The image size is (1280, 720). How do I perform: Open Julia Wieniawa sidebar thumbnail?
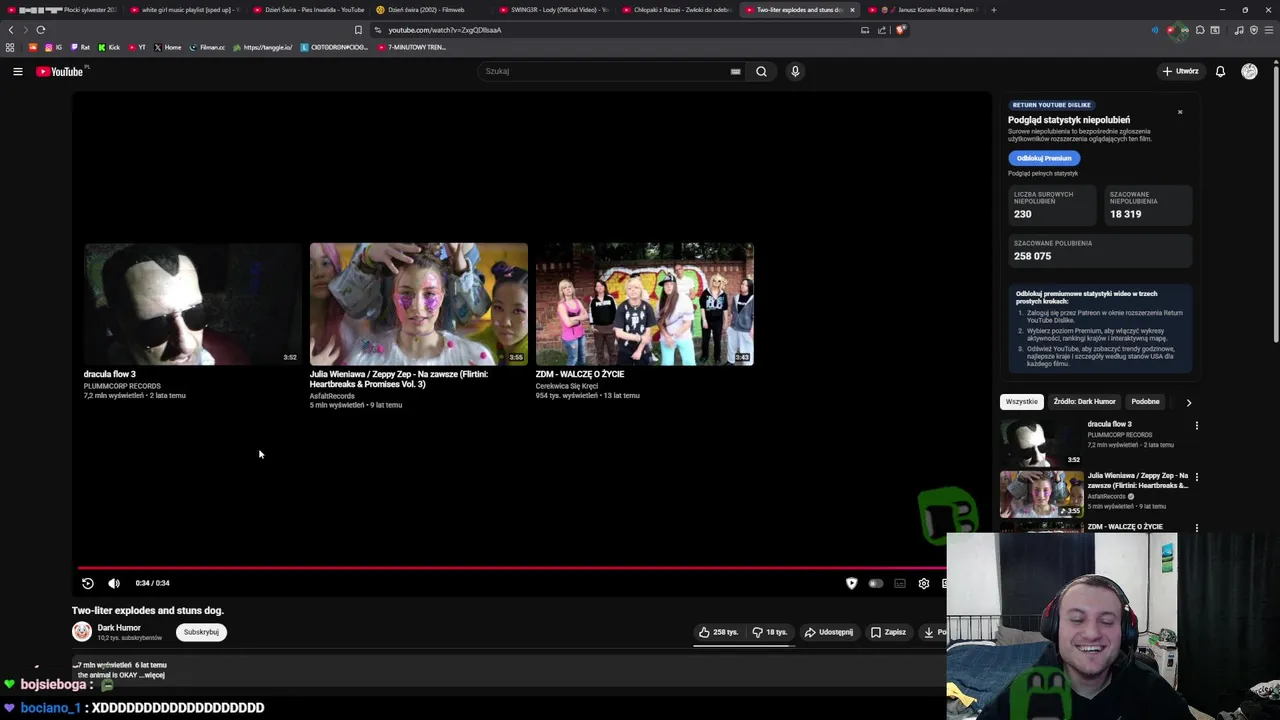coord(1041,494)
